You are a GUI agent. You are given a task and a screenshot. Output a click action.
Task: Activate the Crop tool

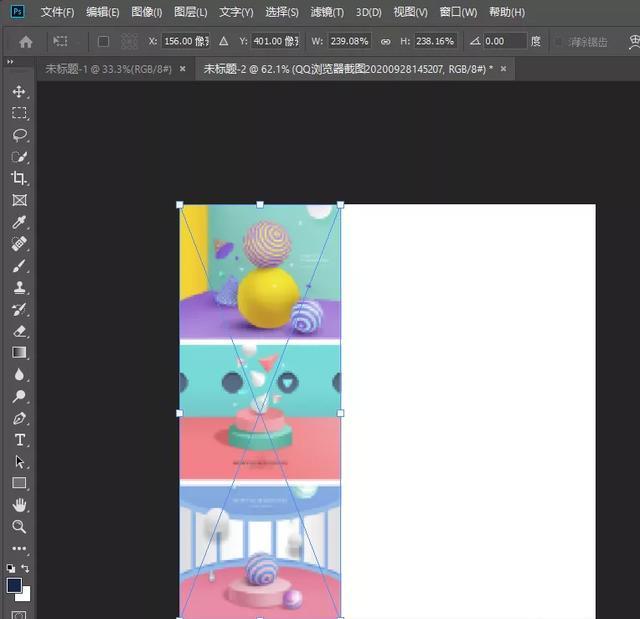pos(19,178)
